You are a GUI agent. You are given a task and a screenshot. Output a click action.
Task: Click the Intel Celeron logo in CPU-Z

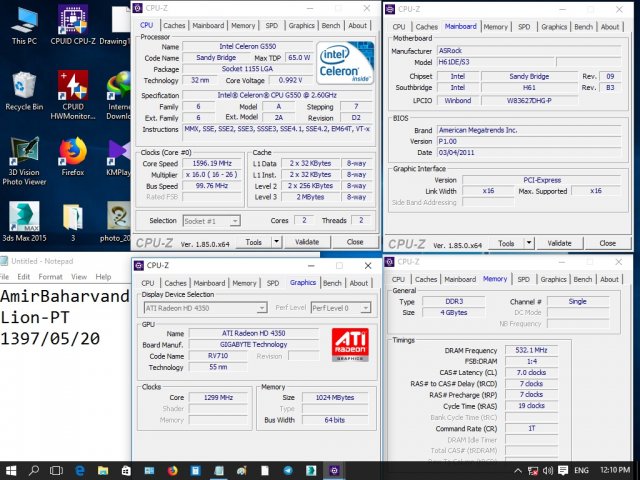[345, 62]
